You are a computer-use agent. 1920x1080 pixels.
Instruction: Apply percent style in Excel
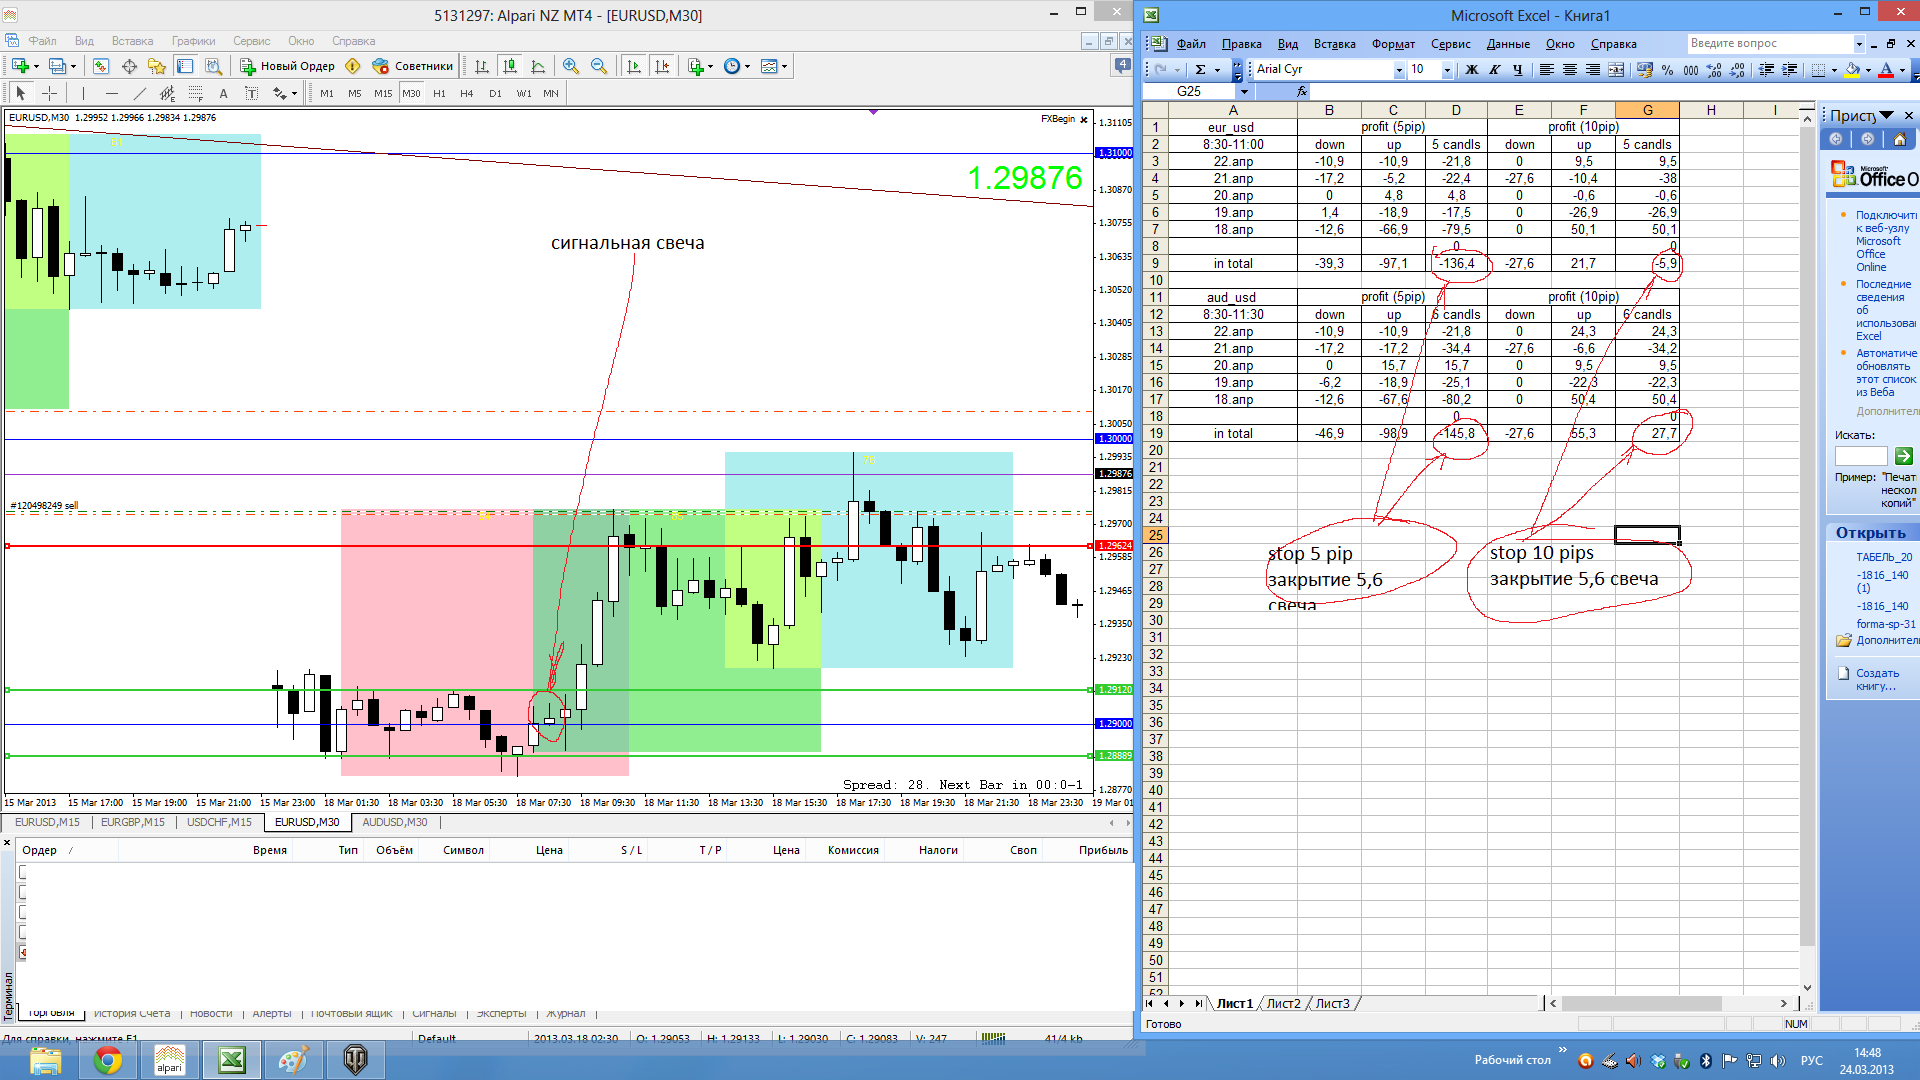click(1667, 69)
